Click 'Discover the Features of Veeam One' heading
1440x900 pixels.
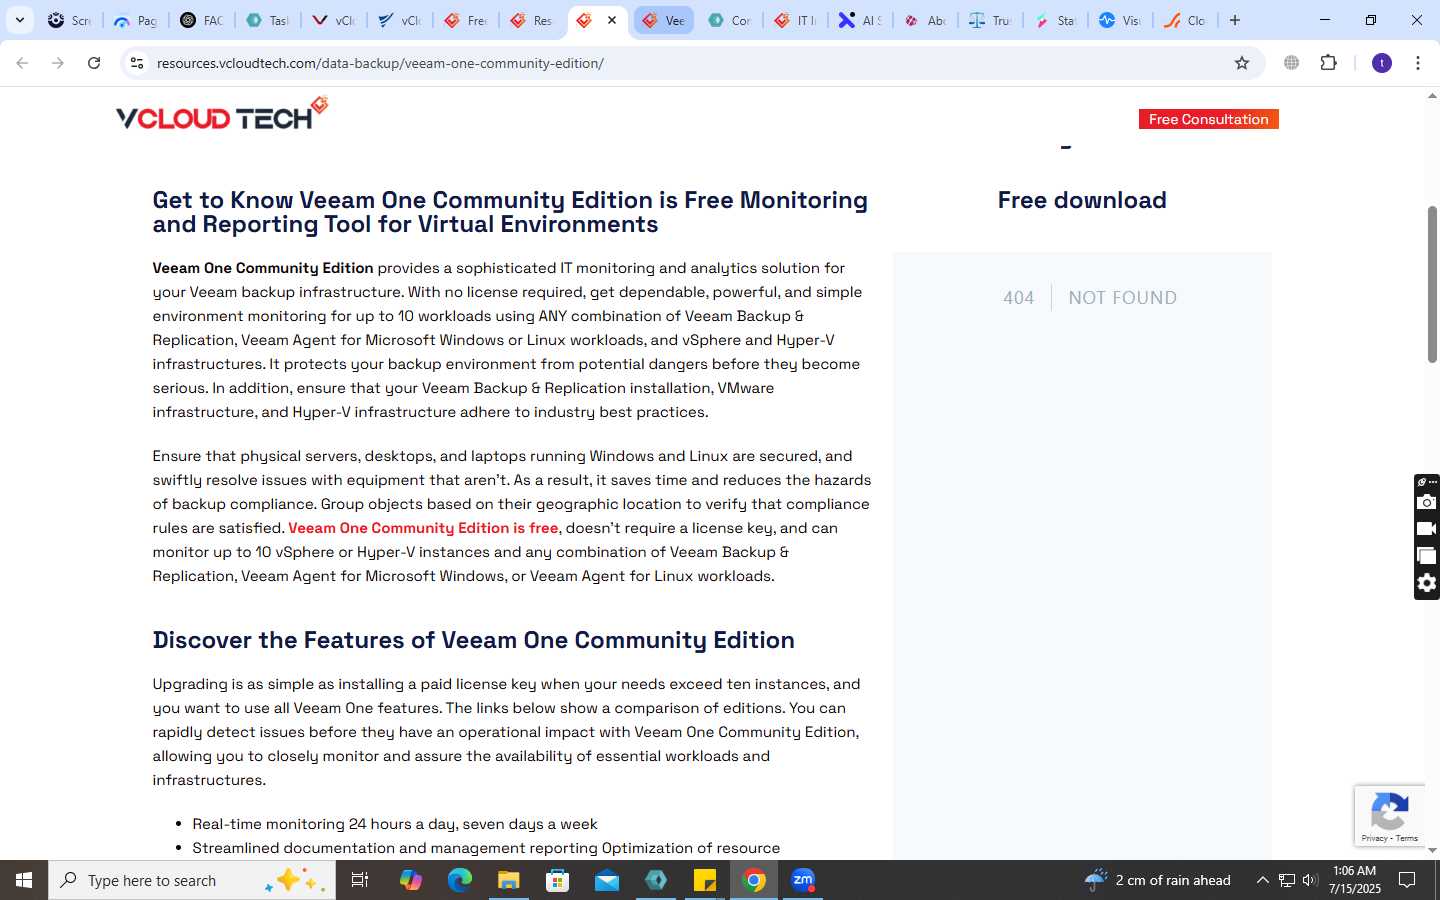tap(473, 640)
